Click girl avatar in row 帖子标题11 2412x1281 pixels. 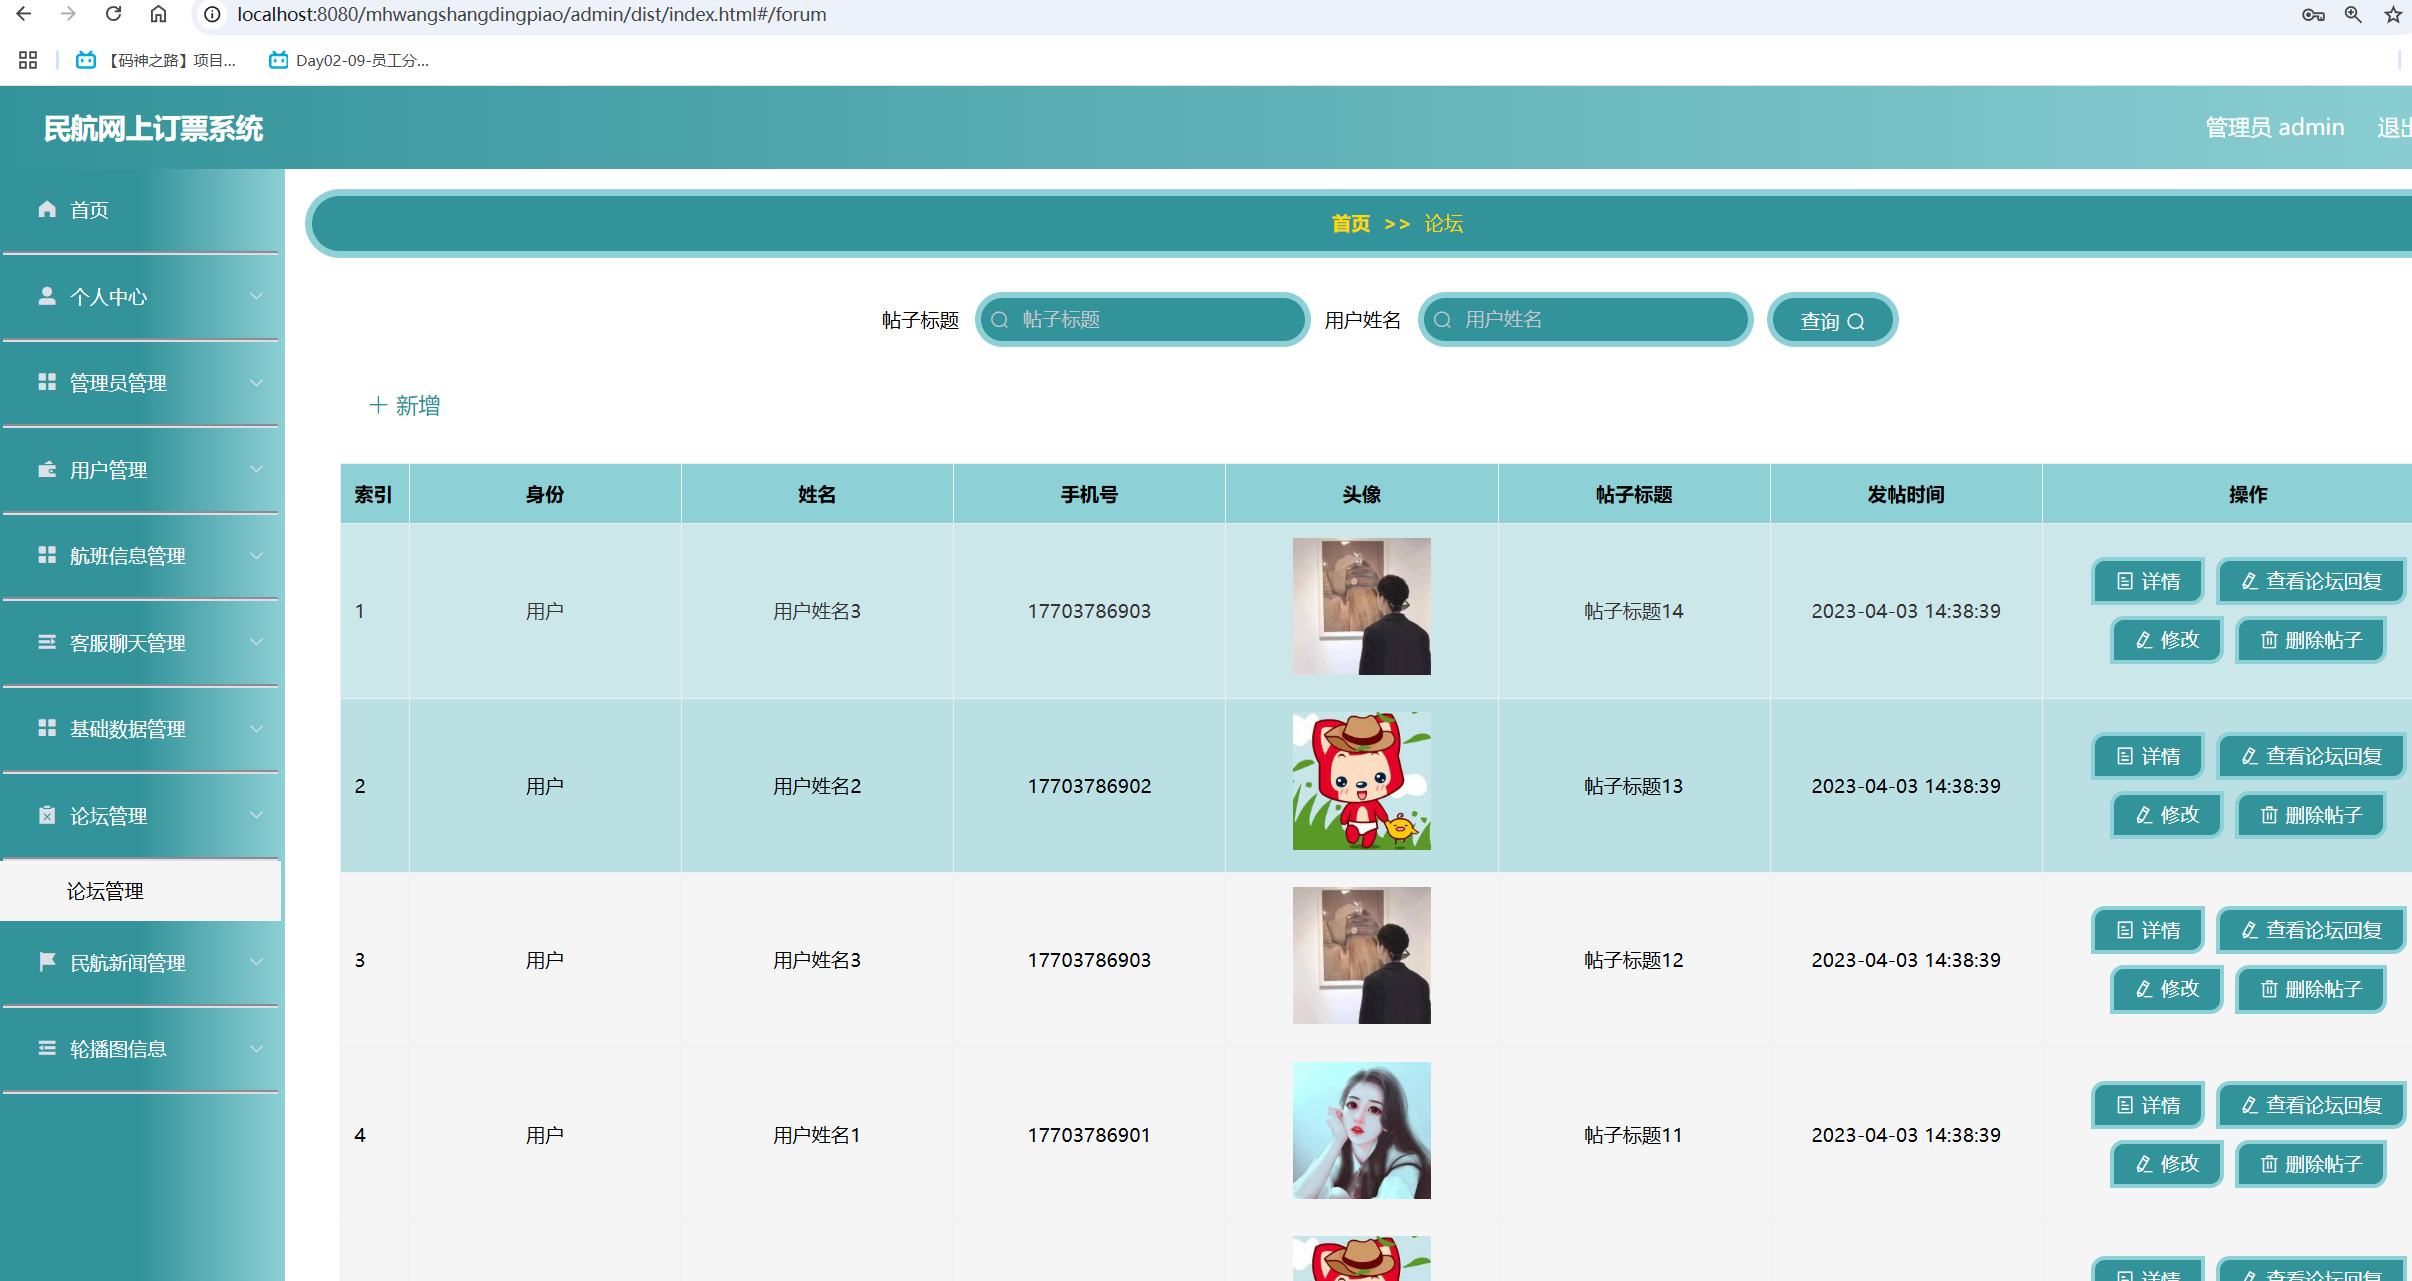1361,1130
